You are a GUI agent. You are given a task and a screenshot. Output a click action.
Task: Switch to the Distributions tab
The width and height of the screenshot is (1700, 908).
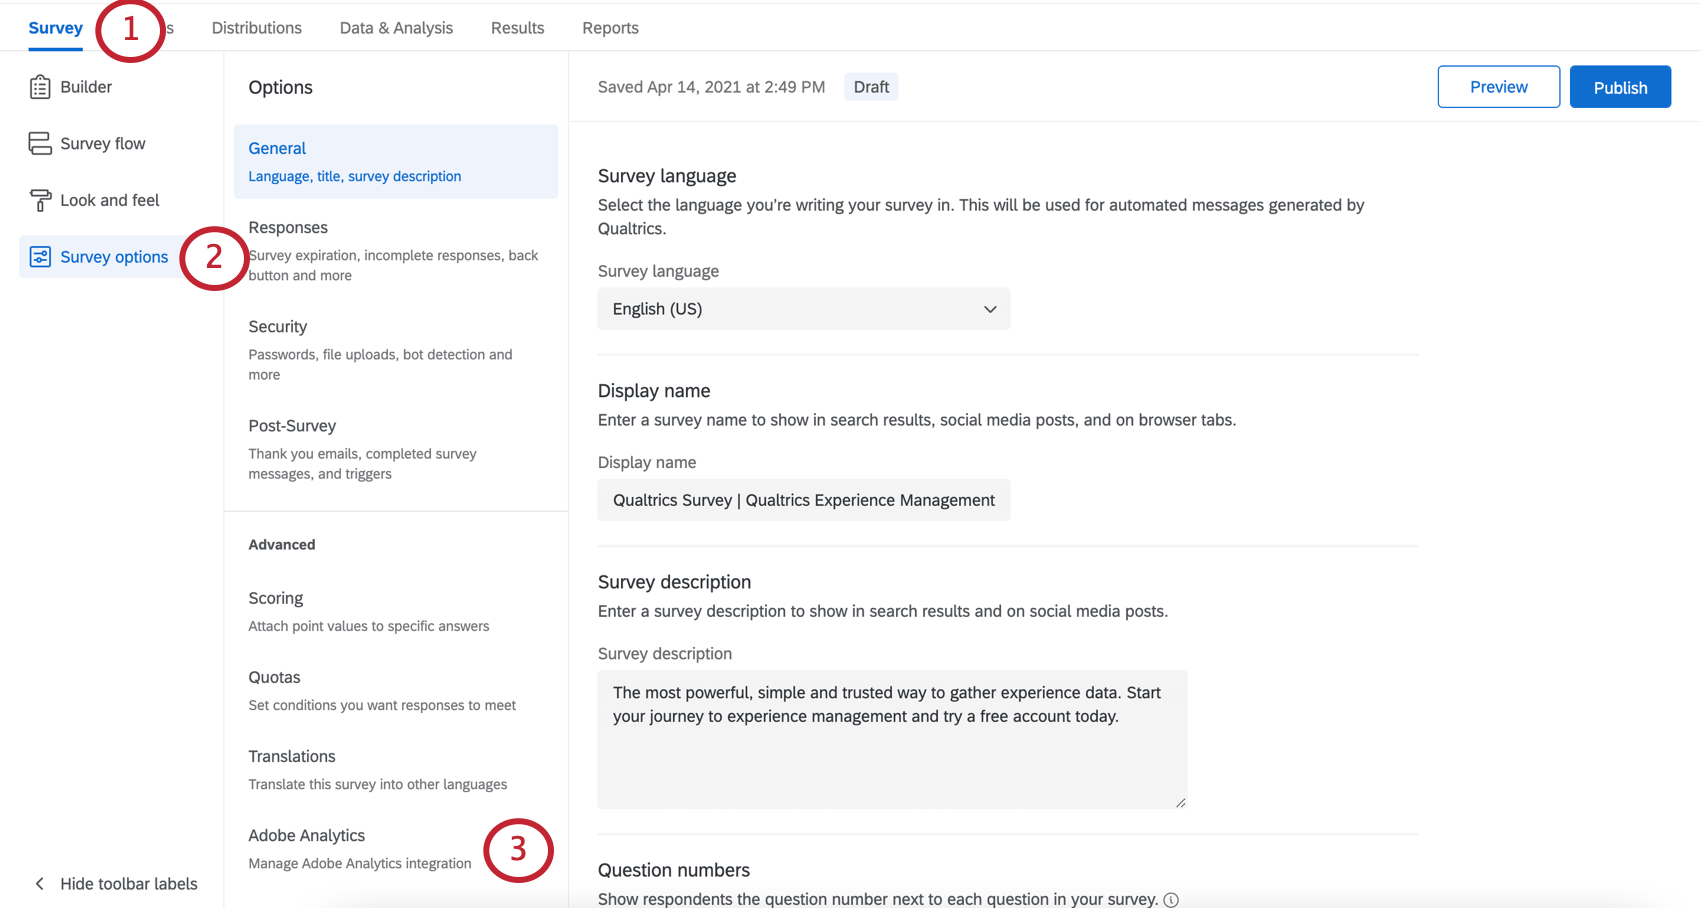point(256,27)
